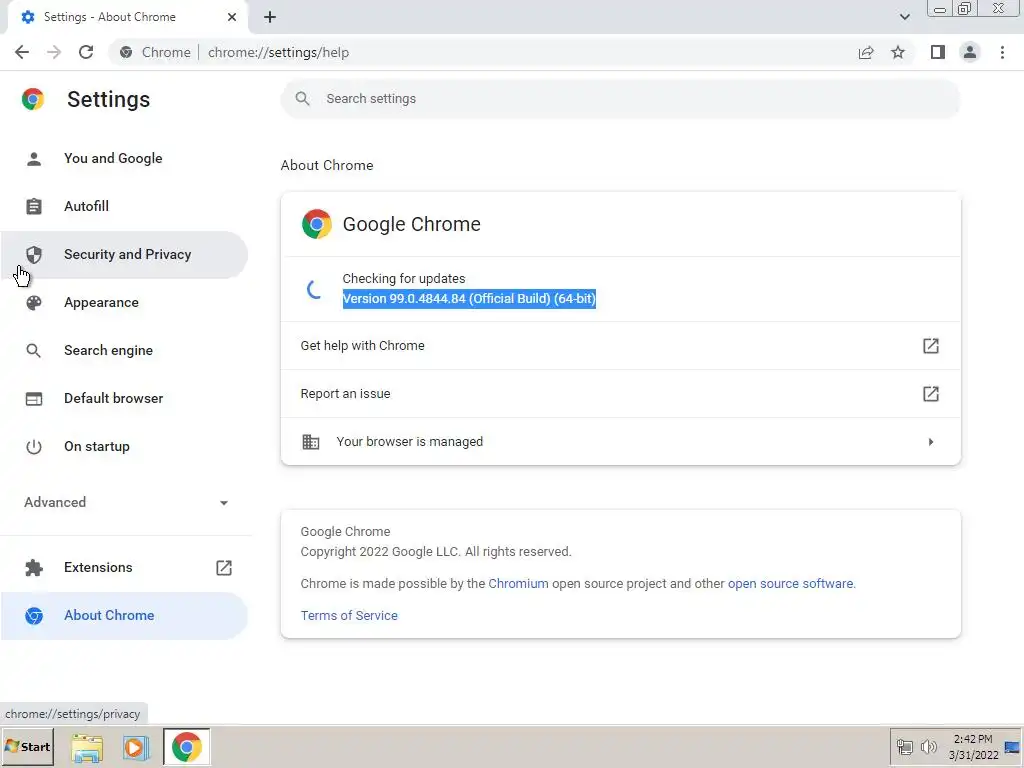The image size is (1024, 768).
Task: Click the power icon beside On startup
Action: [34, 447]
